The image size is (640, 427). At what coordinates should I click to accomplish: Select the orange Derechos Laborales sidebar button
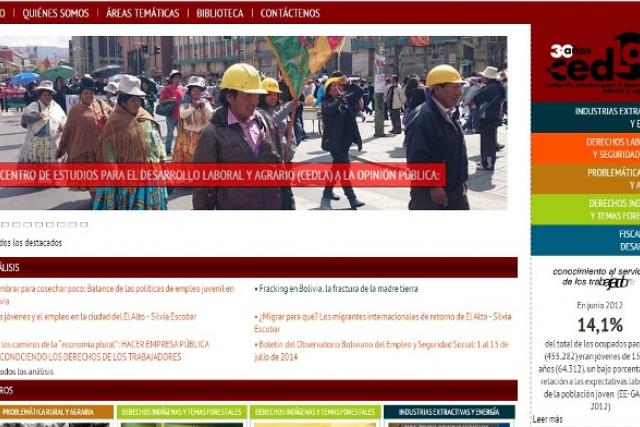[599, 148]
